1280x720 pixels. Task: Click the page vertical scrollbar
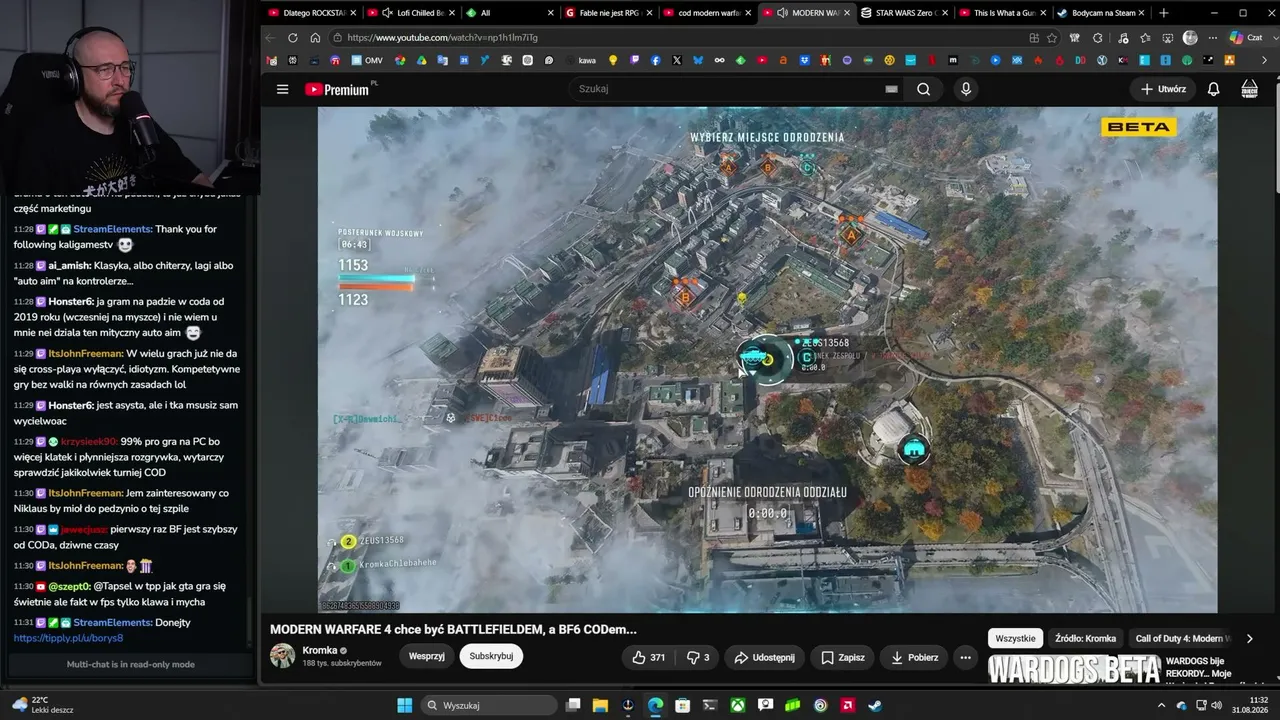click(1275, 140)
